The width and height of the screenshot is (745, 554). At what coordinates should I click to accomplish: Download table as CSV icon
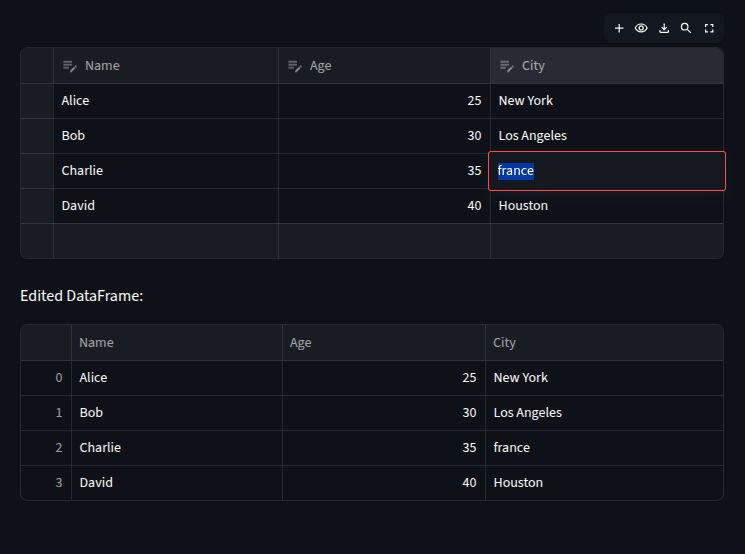click(664, 29)
